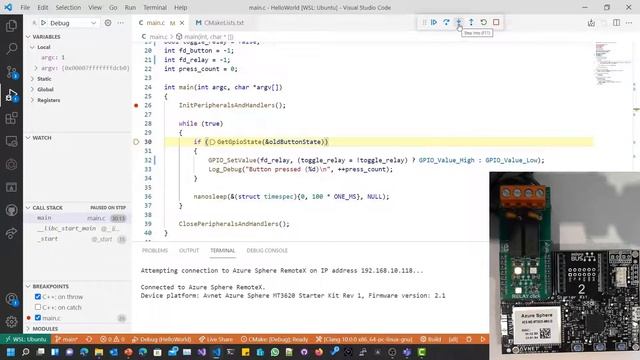Viewport: 640px width, 360px height.
Task: Expand the argv variable
Action: click(36, 68)
